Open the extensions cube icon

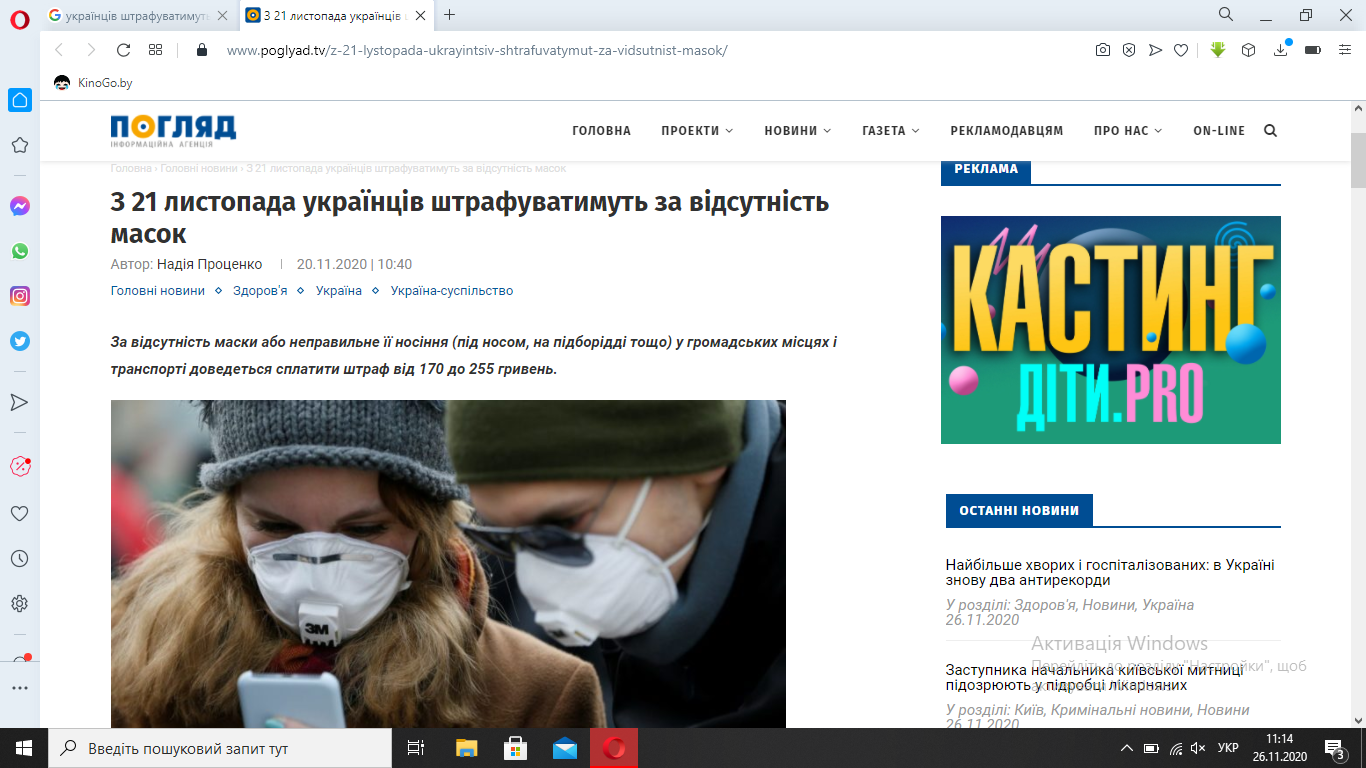[x=1248, y=50]
